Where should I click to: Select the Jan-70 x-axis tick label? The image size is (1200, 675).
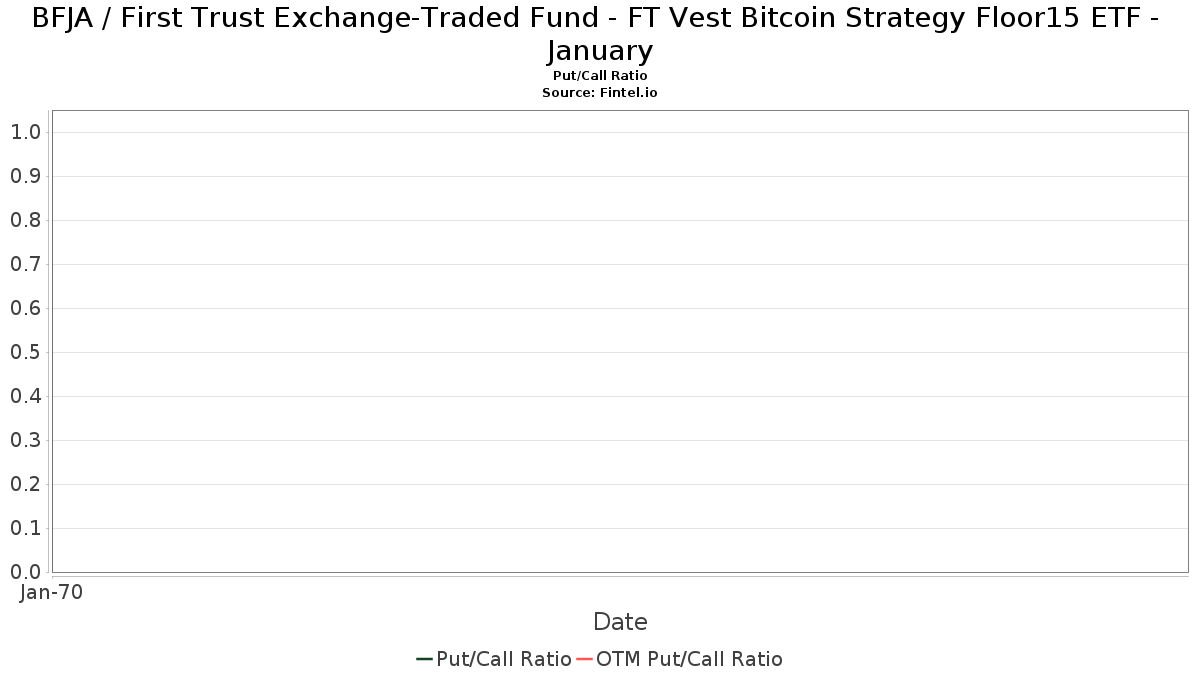pyautogui.click(x=52, y=592)
